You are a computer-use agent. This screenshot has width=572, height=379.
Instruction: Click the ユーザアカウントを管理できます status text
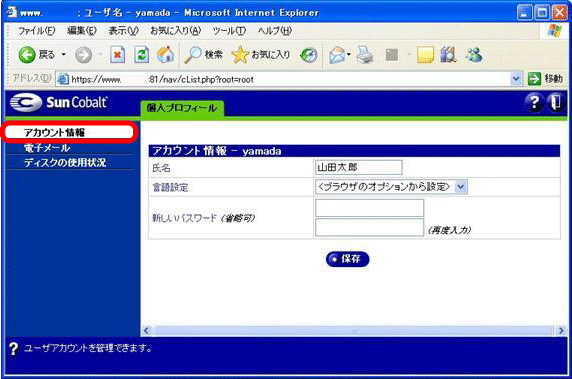[x=88, y=348]
